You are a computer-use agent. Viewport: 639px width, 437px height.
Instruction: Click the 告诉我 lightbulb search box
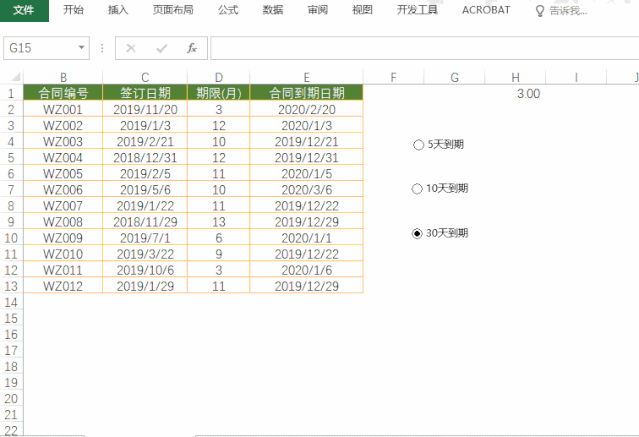(x=561, y=11)
